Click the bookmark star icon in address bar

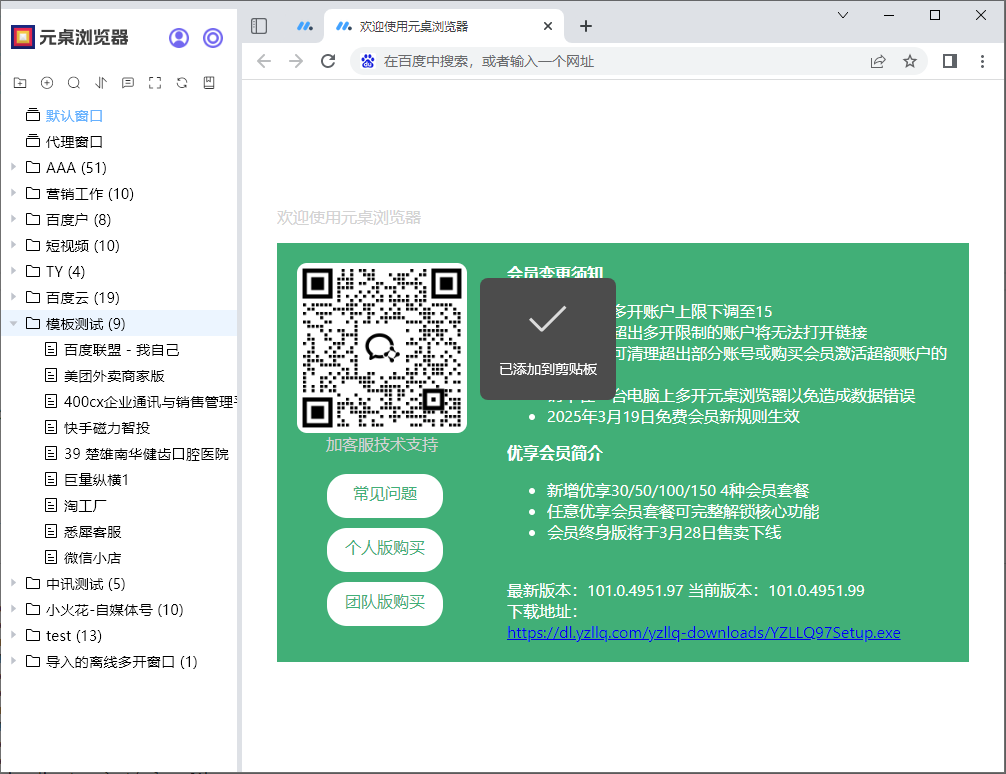910,61
